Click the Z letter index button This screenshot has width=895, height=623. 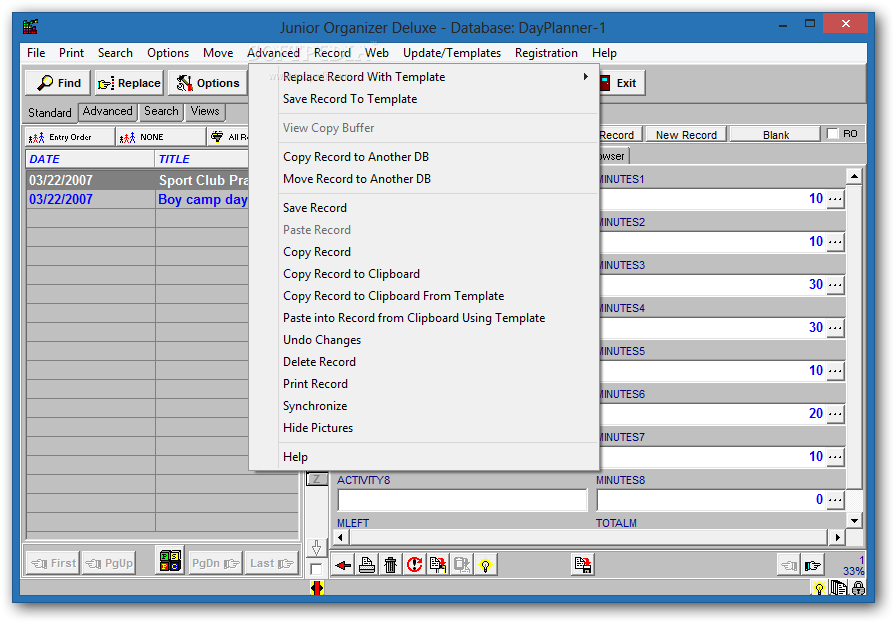click(x=317, y=479)
